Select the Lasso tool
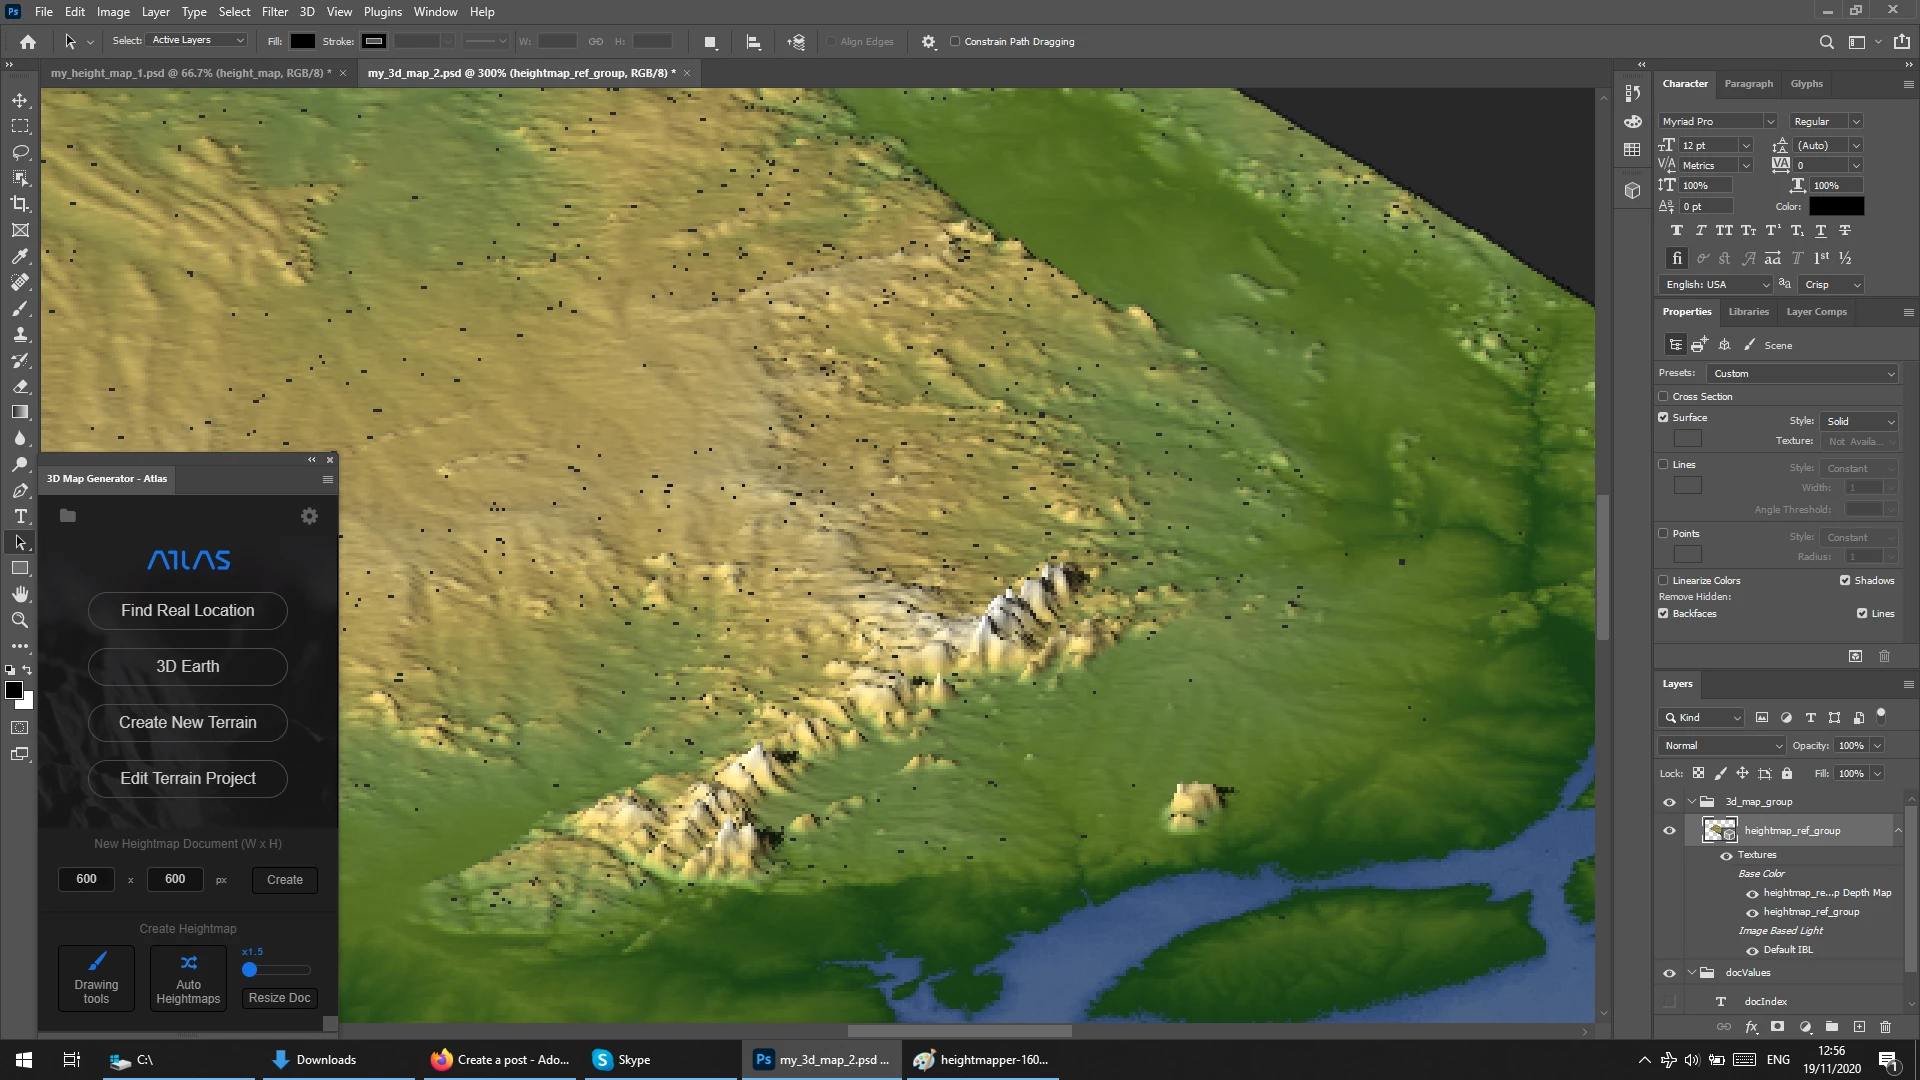1920x1080 pixels. 20,152
